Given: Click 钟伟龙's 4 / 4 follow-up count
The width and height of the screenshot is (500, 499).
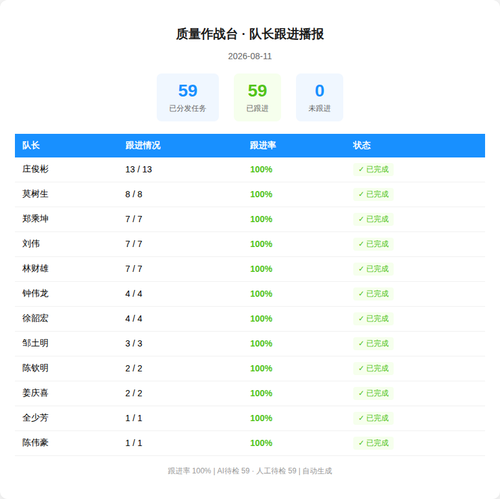Looking at the screenshot, I should 134,294.
